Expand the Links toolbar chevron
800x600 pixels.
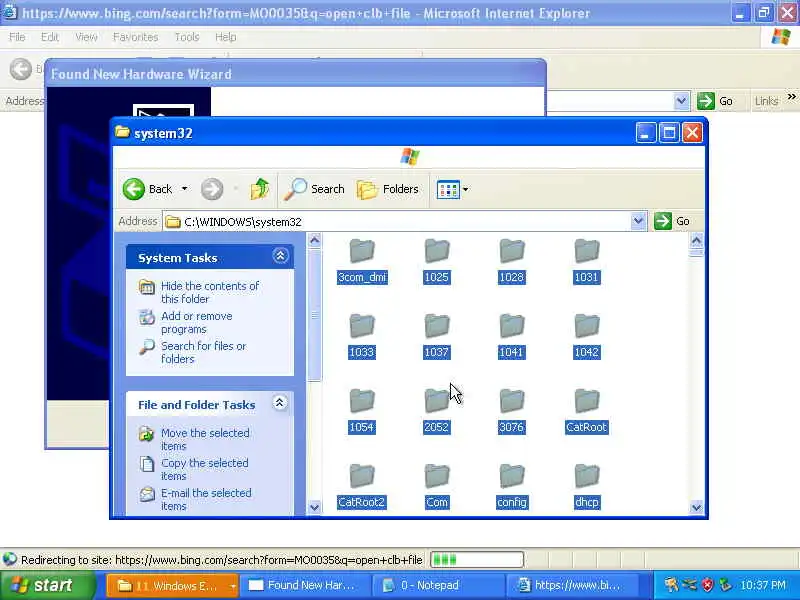point(791,96)
